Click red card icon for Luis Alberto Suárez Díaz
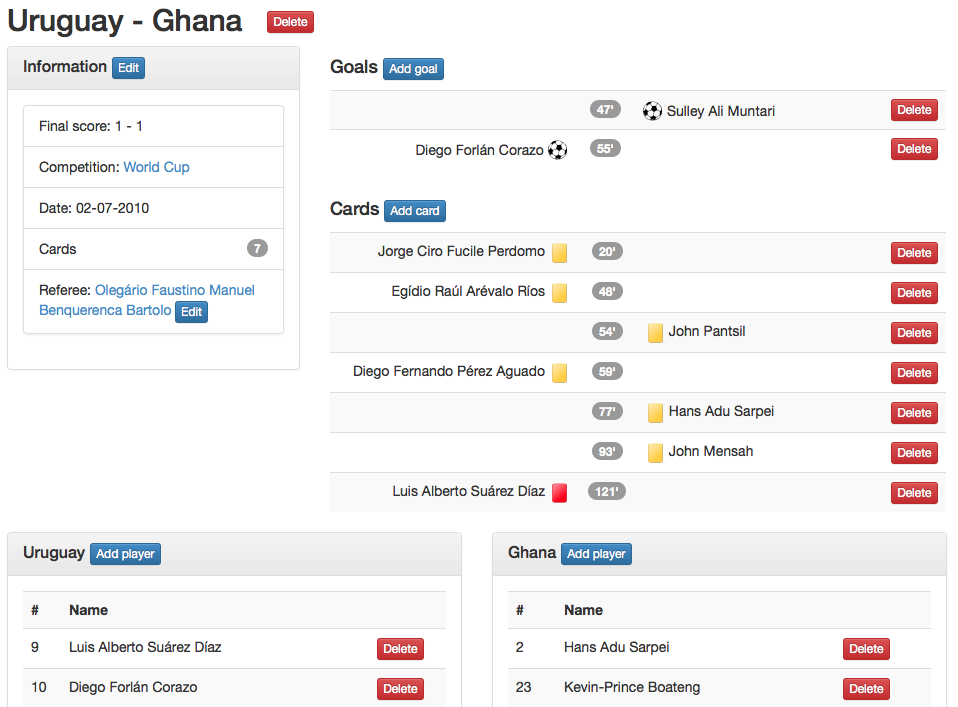This screenshot has height=707, width=958. [560, 492]
